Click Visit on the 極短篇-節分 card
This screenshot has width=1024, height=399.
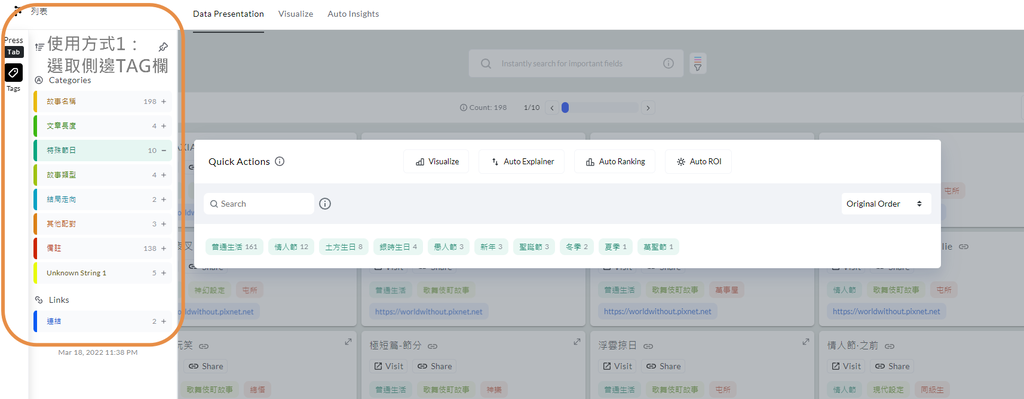point(389,366)
